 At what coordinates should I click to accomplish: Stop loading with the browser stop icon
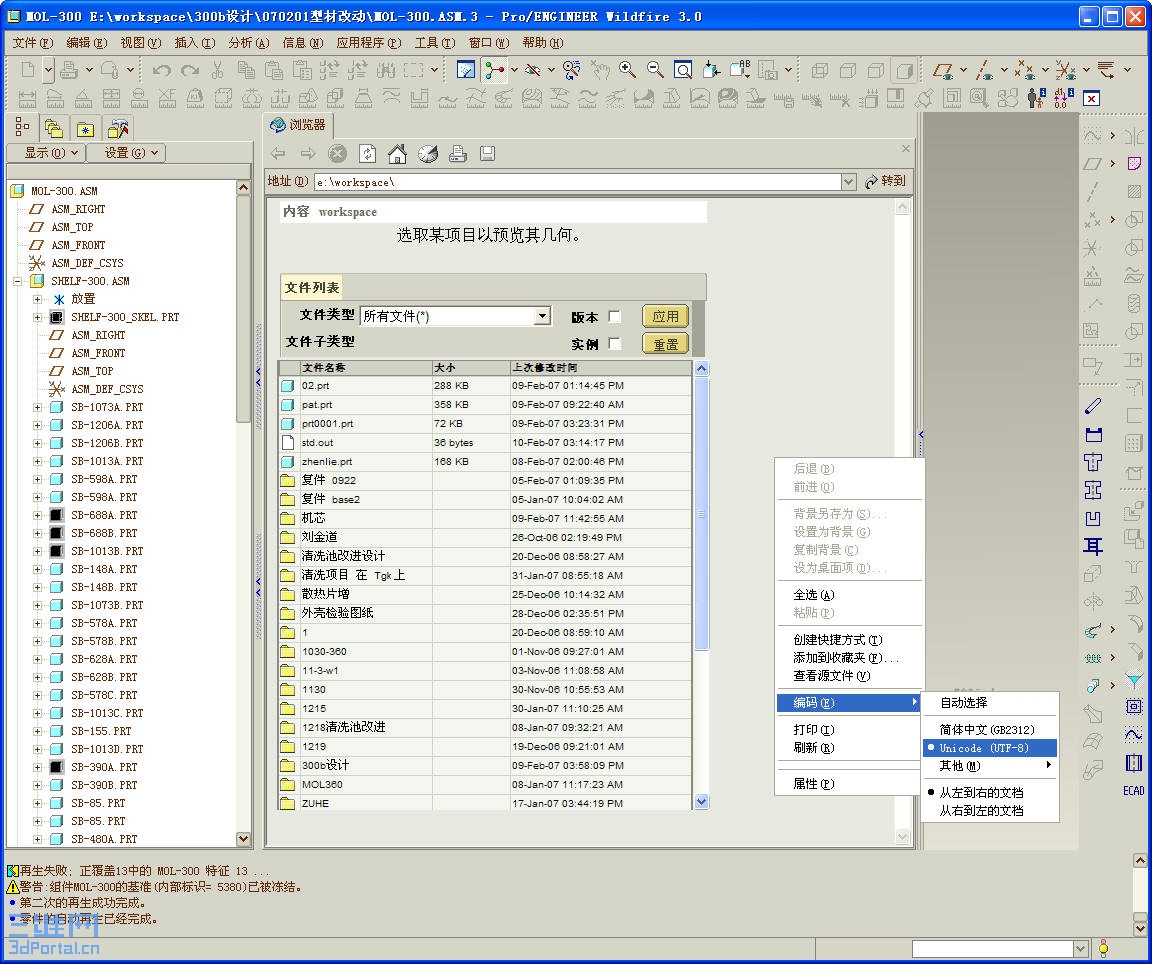[x=337, y=154]
